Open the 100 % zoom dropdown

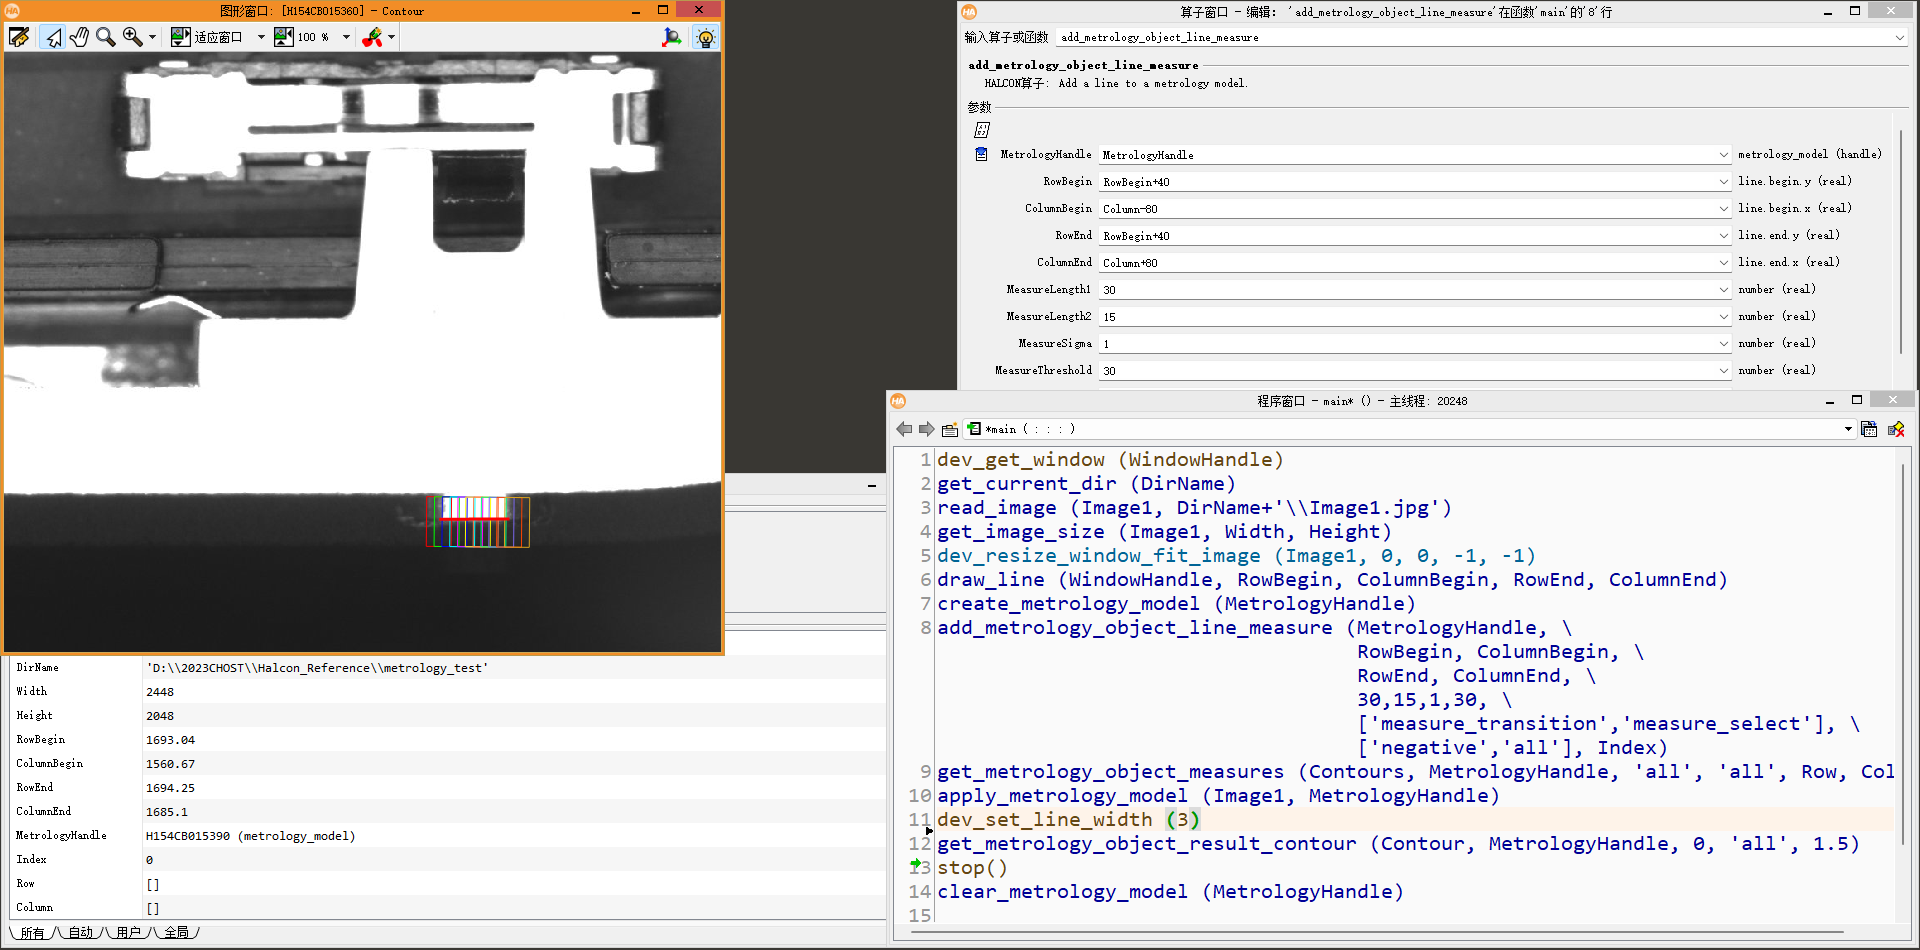[x=347, y=37]
